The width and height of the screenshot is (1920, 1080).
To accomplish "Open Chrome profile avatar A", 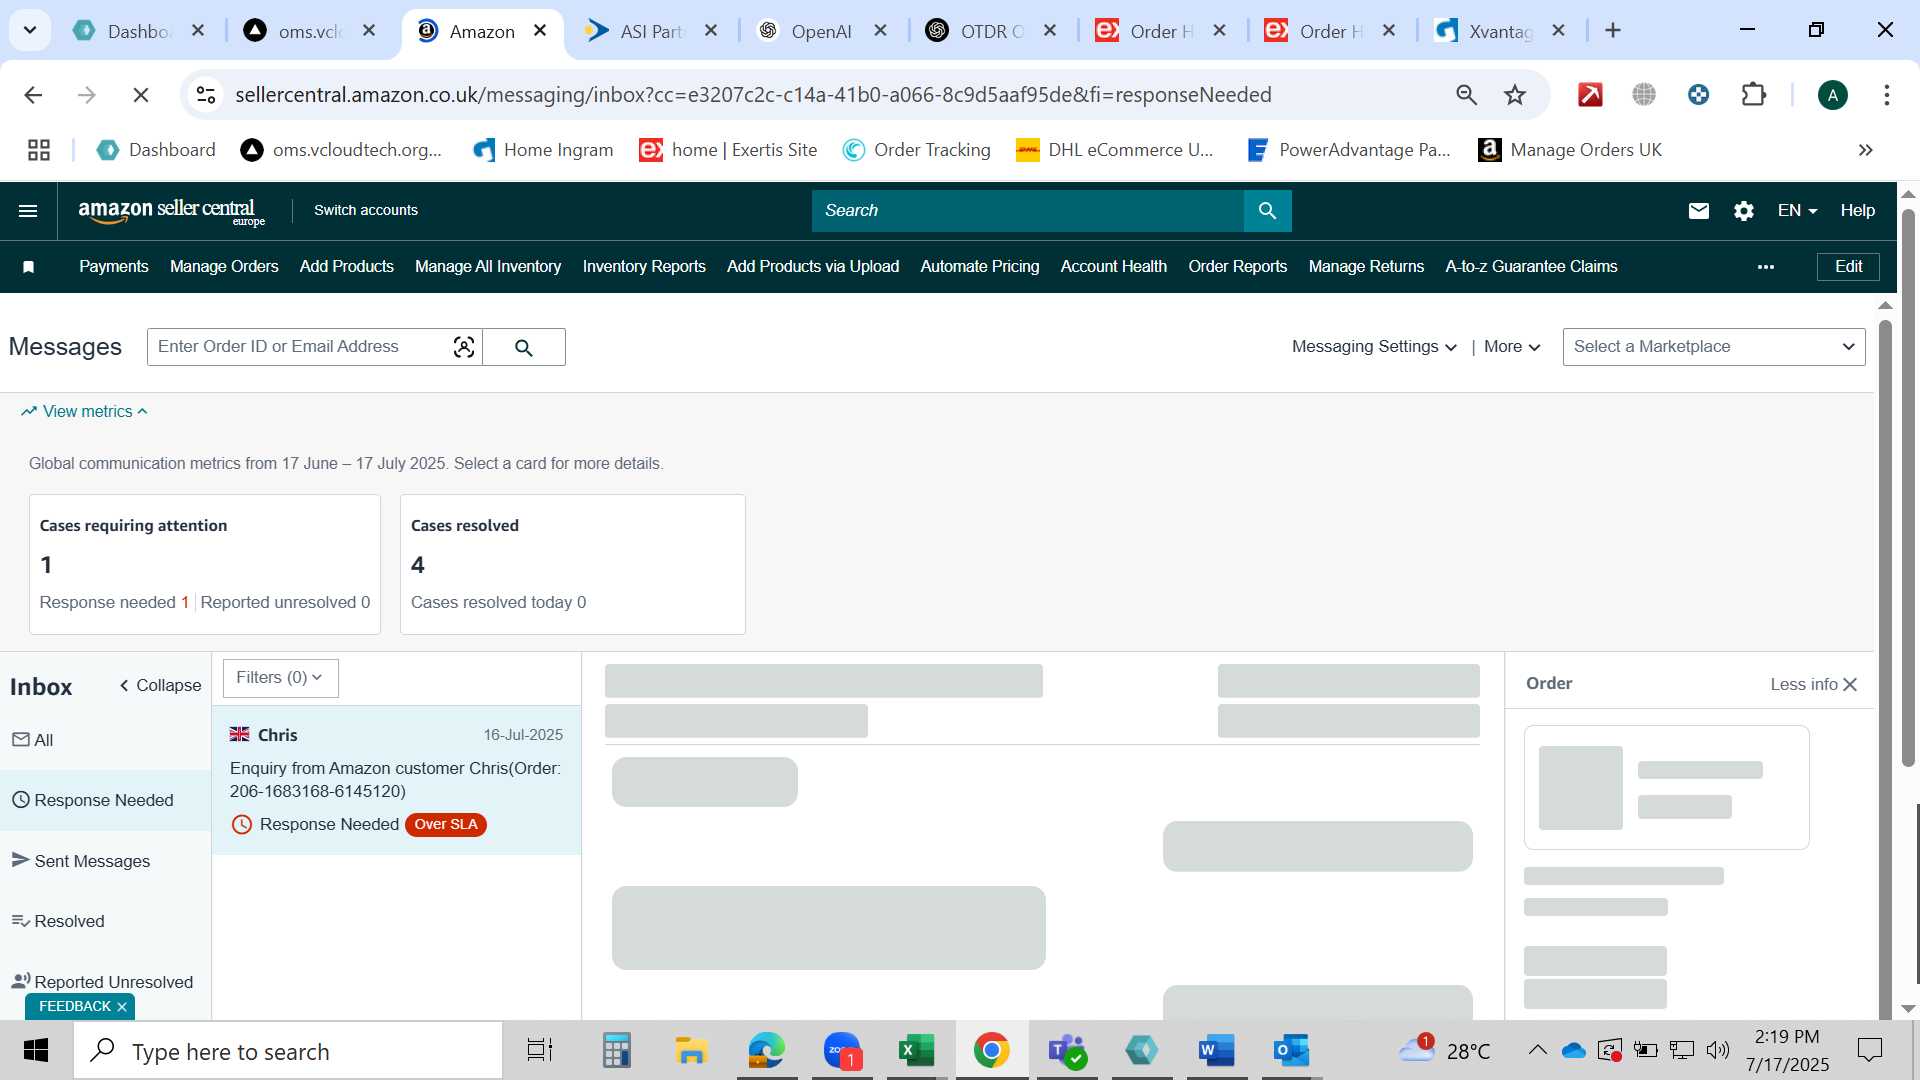I will pyautogui.click(x=1832, y=95).
